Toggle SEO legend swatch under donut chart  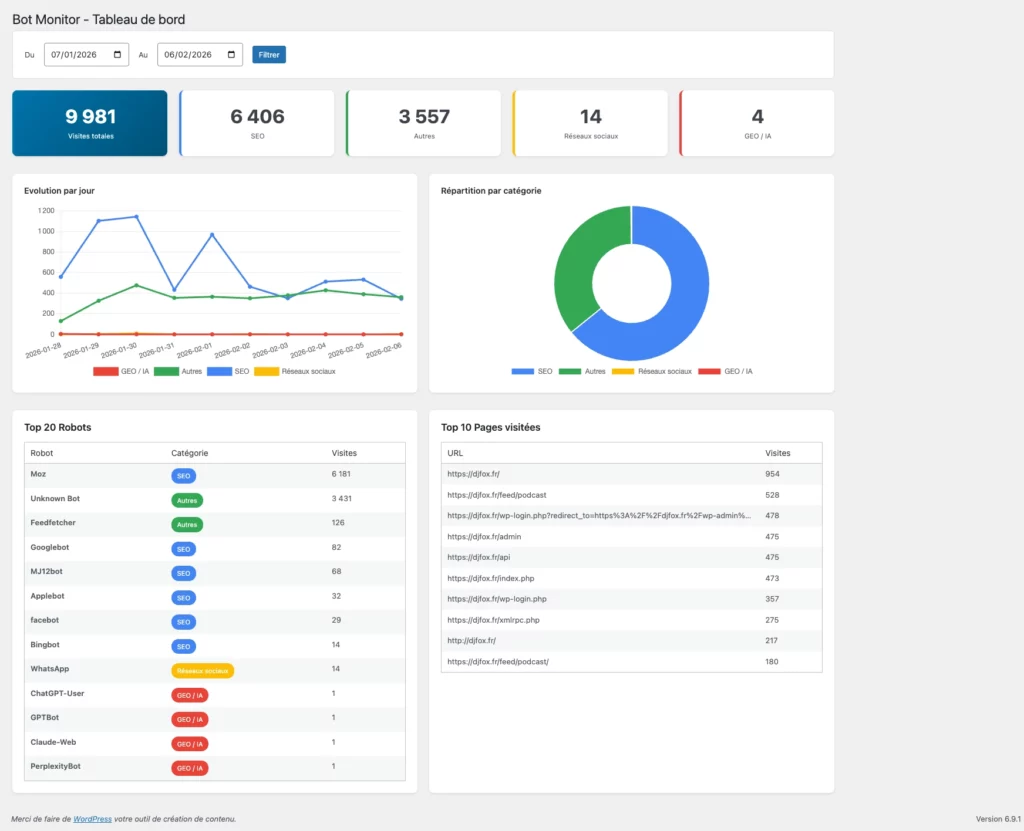point(522,372)
